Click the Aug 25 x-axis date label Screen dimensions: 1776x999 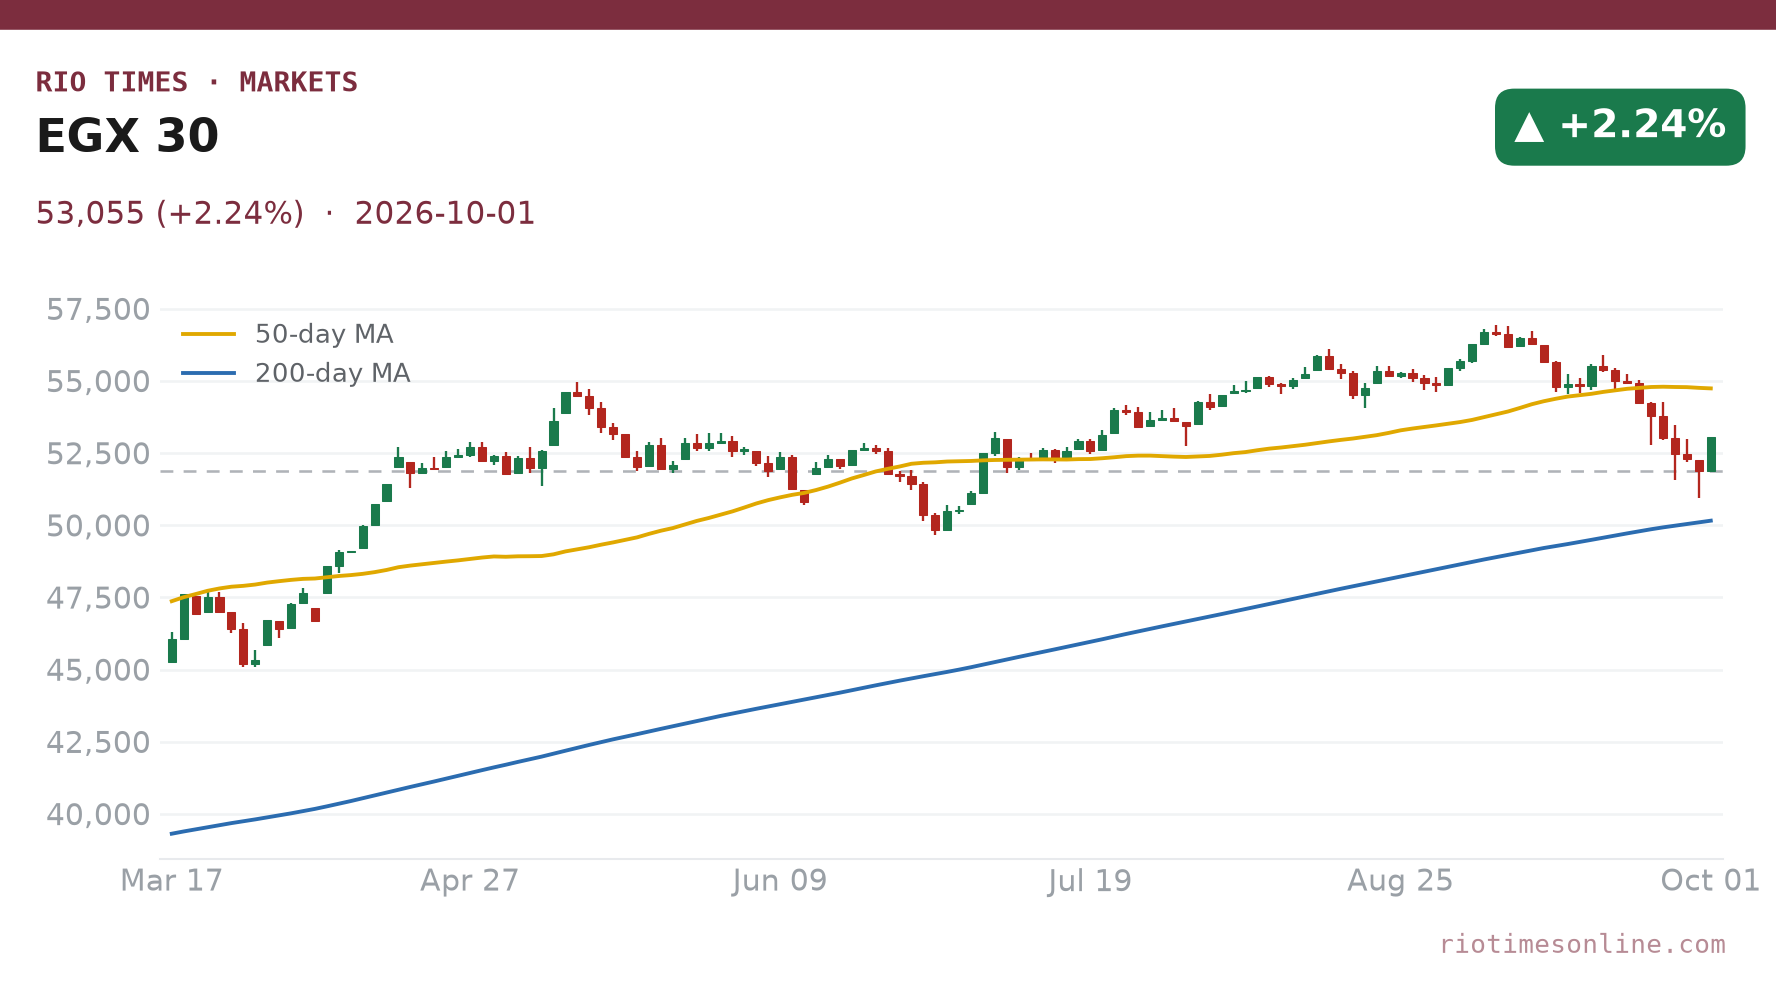click(1400, 881)
